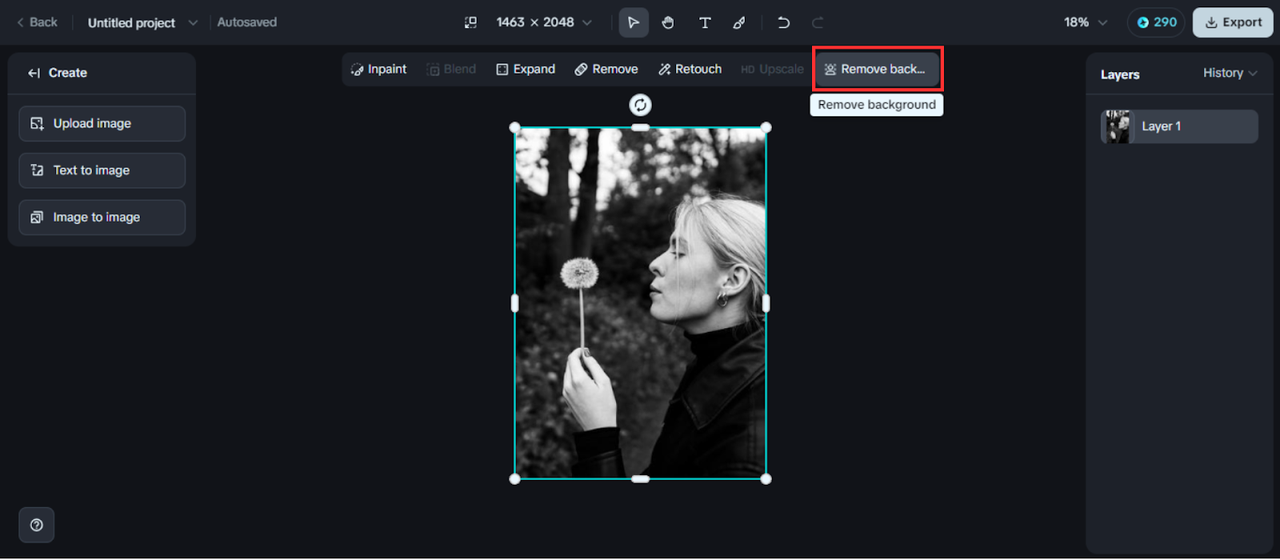Open the 18% zoom level dropdown
1280x560 pixels.
(1086, 22)
